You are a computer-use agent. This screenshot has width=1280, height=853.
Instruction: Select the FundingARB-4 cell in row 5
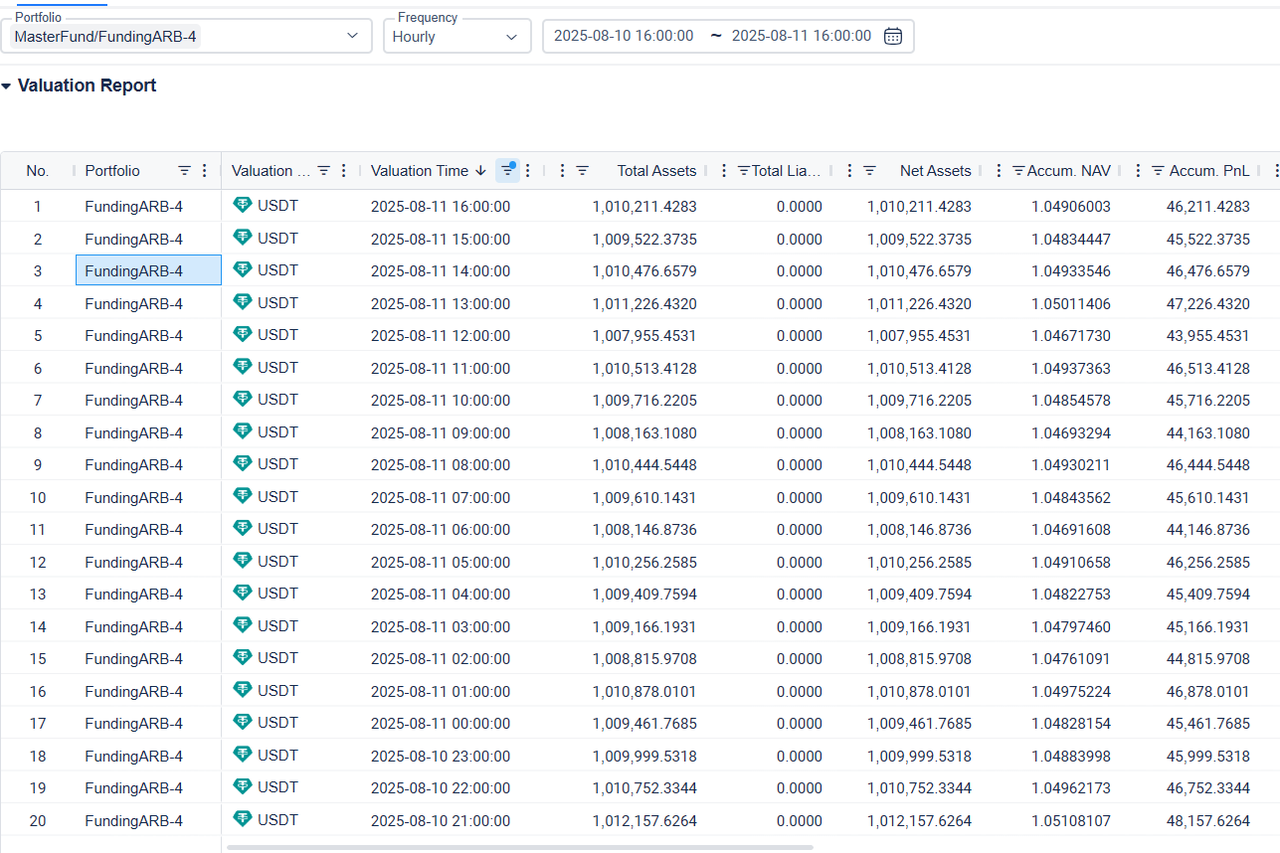pyautogui.click(x=134, y=336)
